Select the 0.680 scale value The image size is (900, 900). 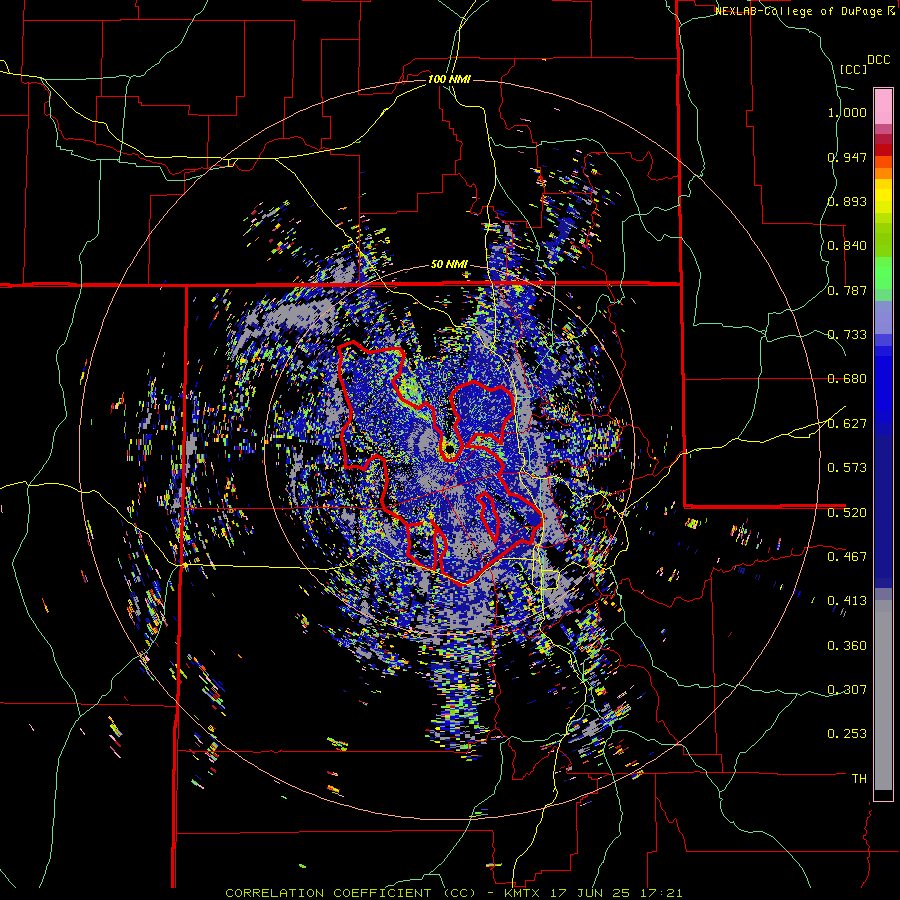coord(847,379)
